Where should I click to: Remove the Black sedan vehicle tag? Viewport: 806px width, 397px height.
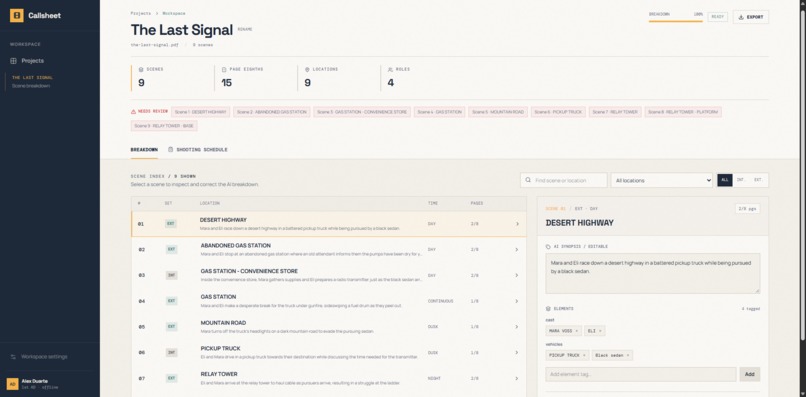pyautogui.click(x=628, y=355)
